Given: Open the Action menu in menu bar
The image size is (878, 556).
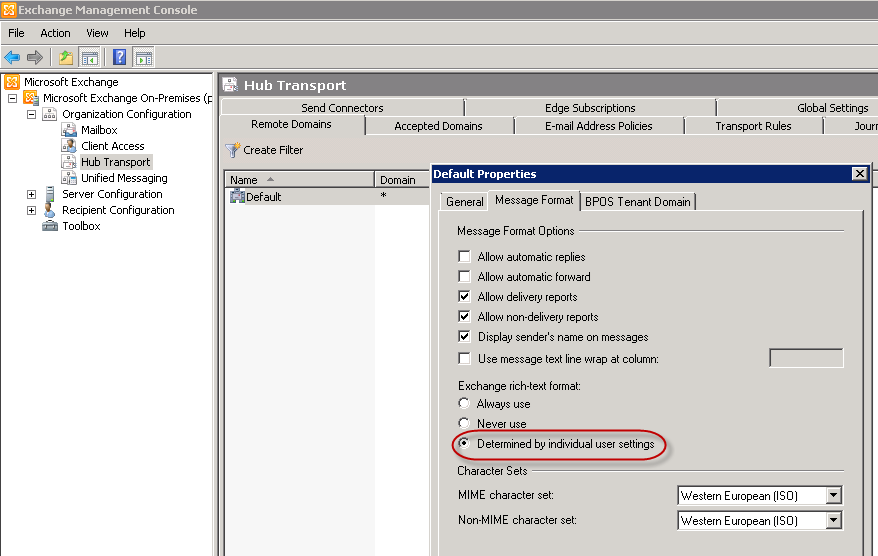Looking at the screenshot, I should pos(55,33).
